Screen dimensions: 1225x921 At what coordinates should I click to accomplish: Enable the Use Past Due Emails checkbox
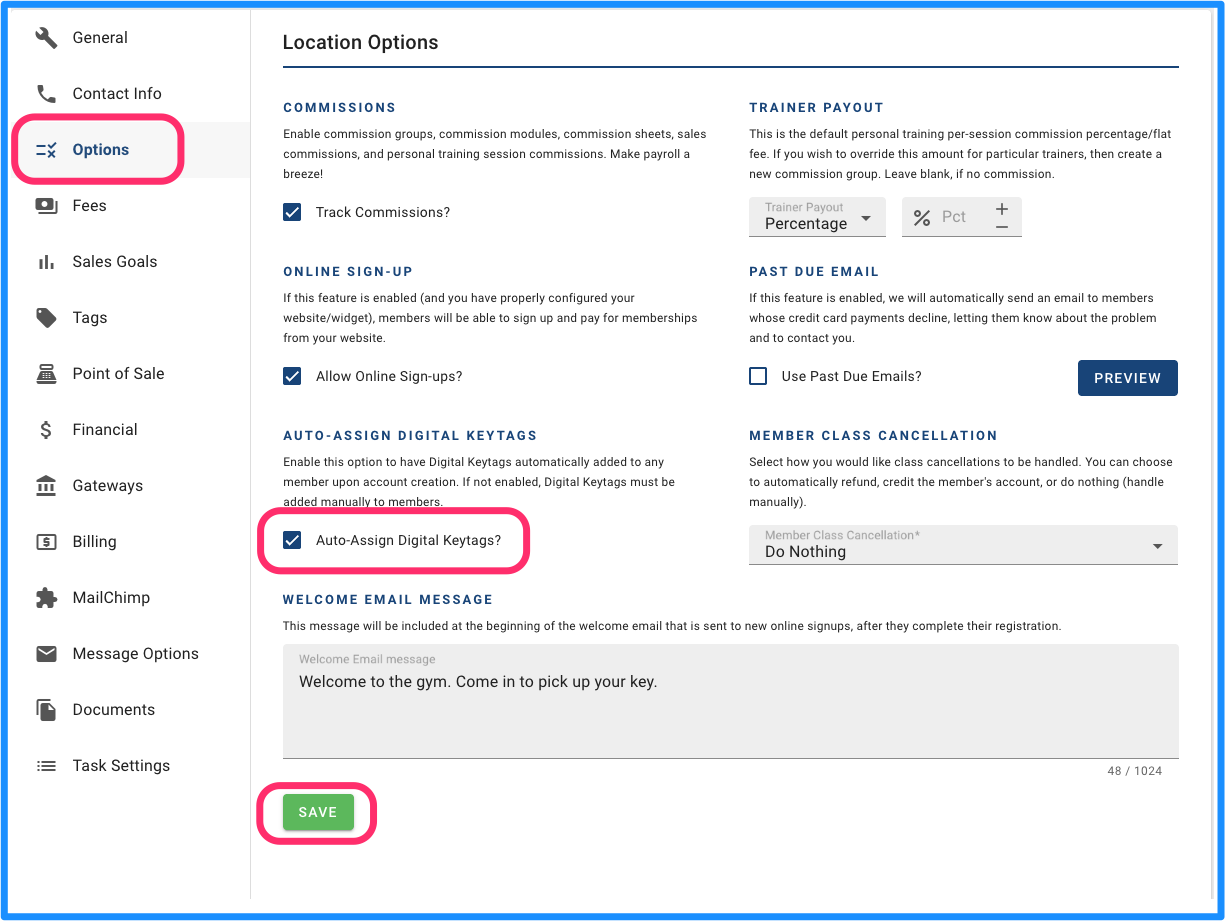(758, 376)
